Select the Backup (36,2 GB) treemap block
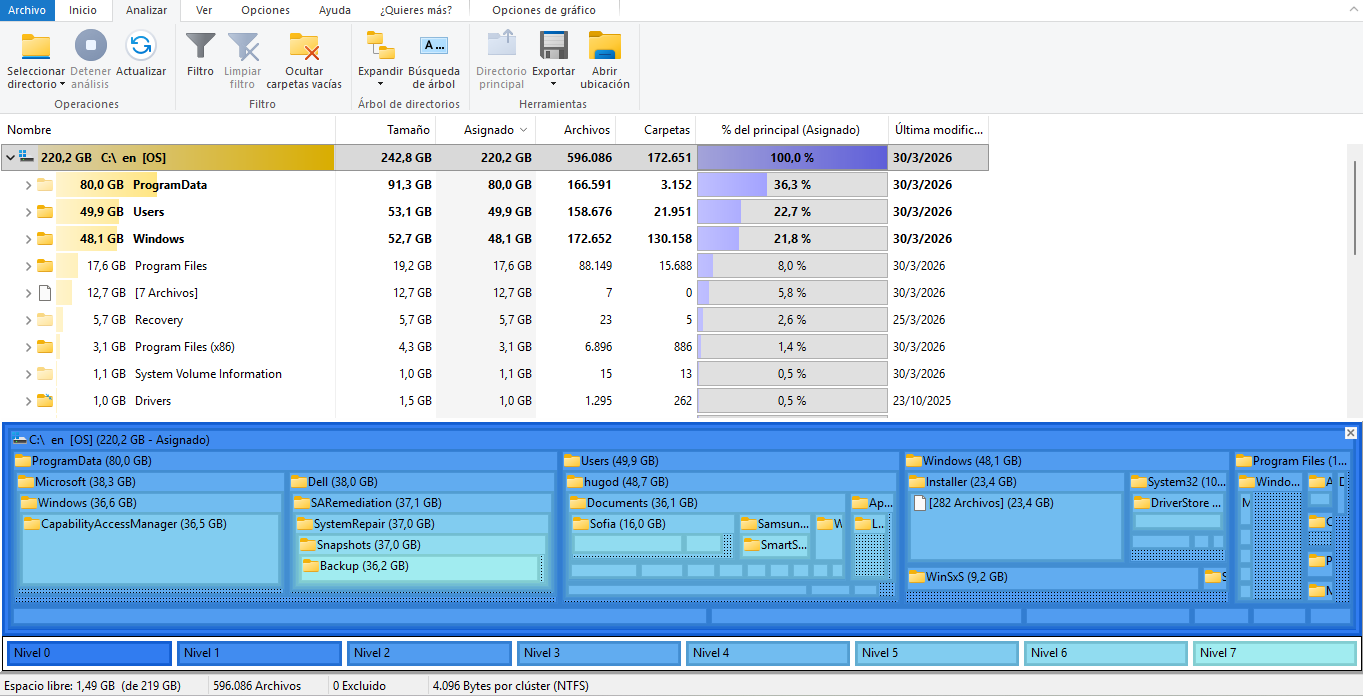1363x696 pixels. 420,567
